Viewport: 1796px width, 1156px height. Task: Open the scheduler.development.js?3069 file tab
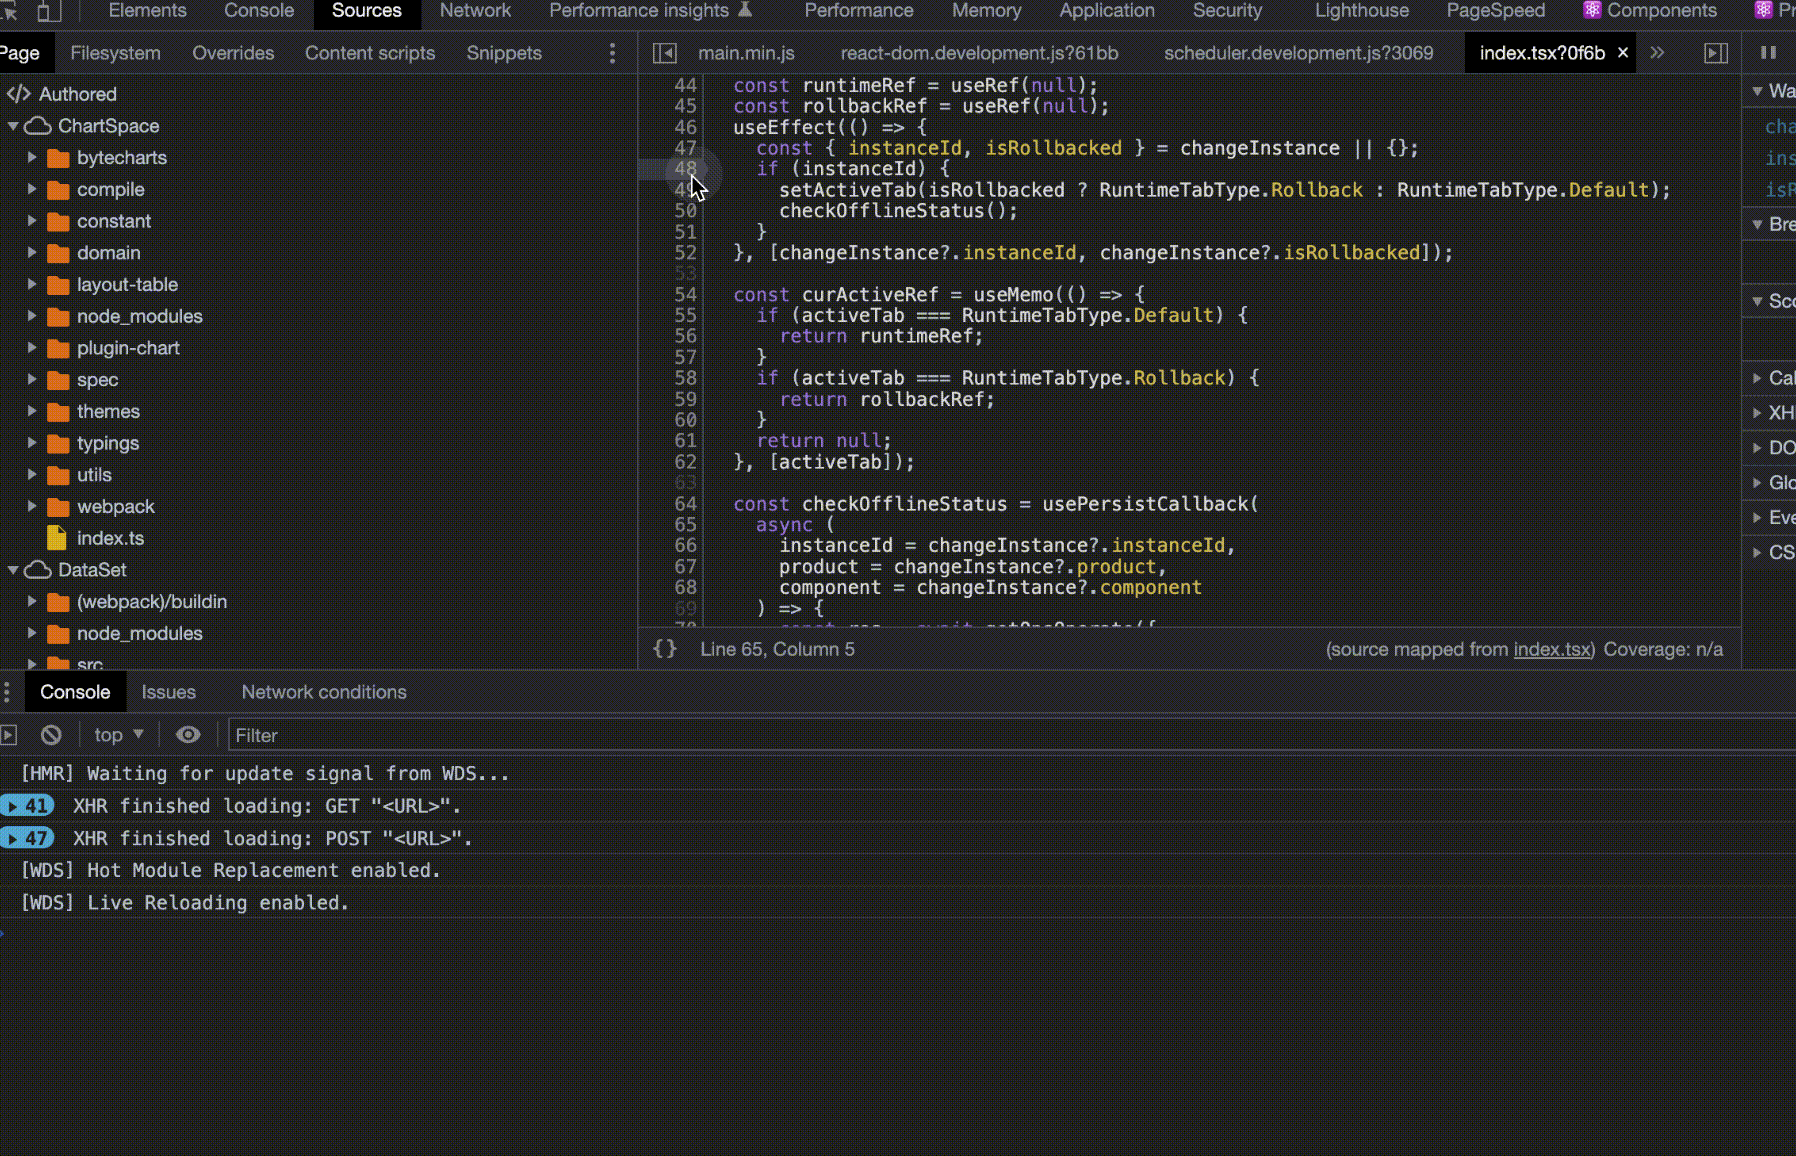click(1298, 53)
